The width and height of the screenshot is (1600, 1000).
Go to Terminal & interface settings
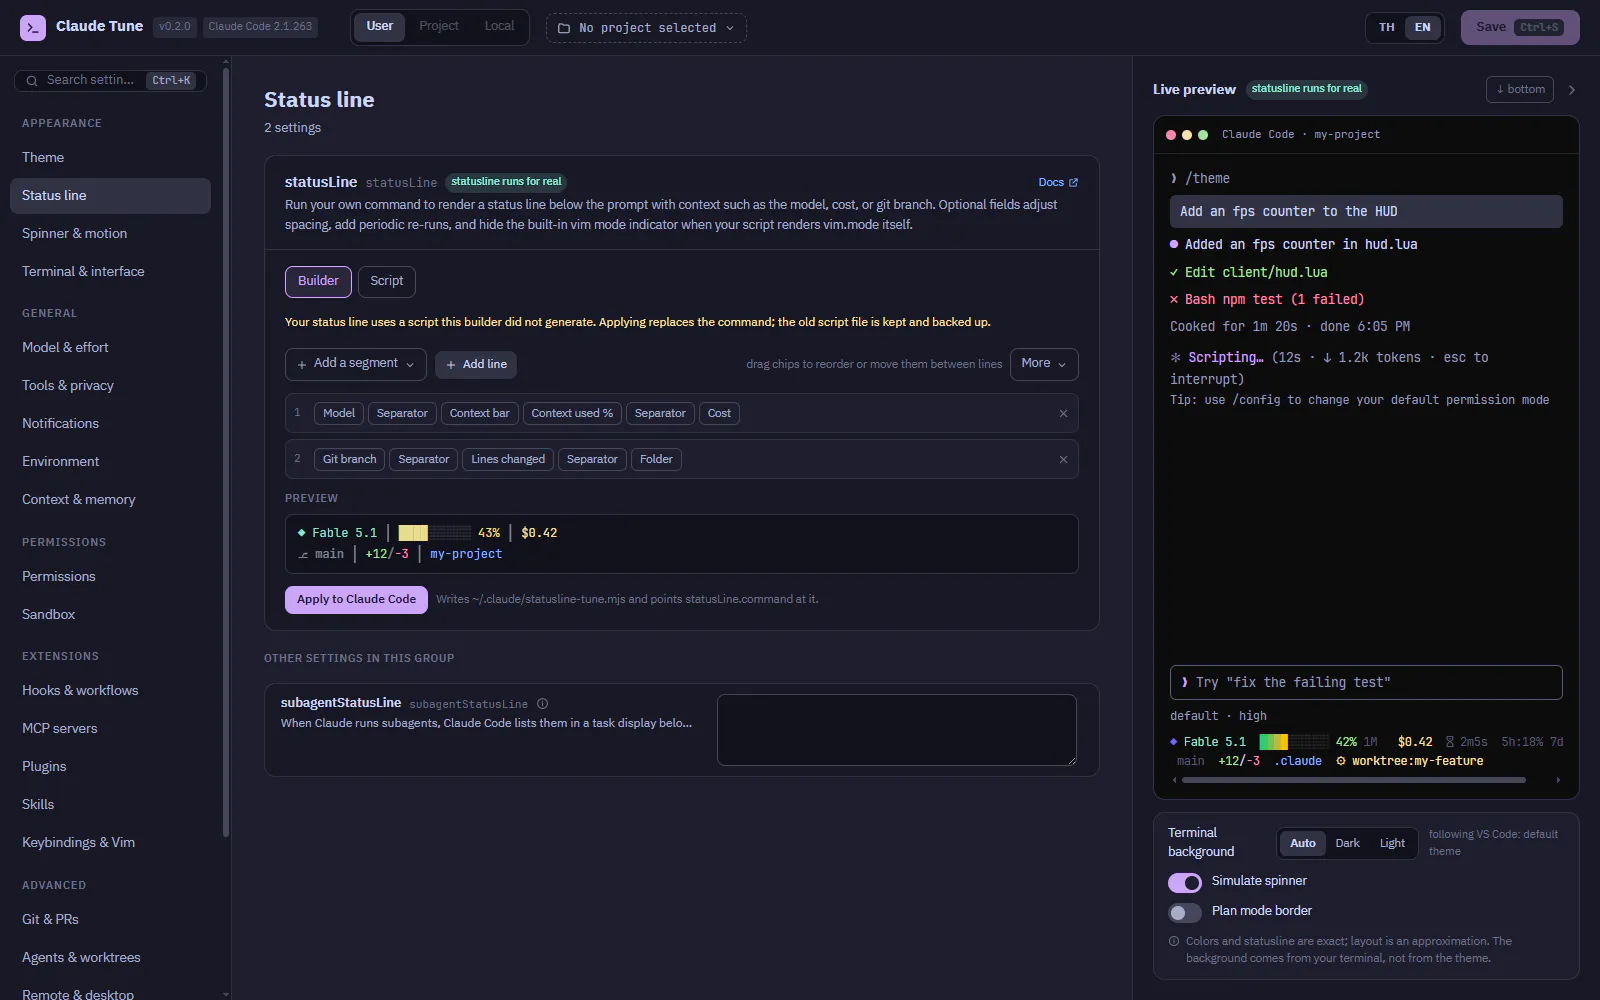pos(110,272)
